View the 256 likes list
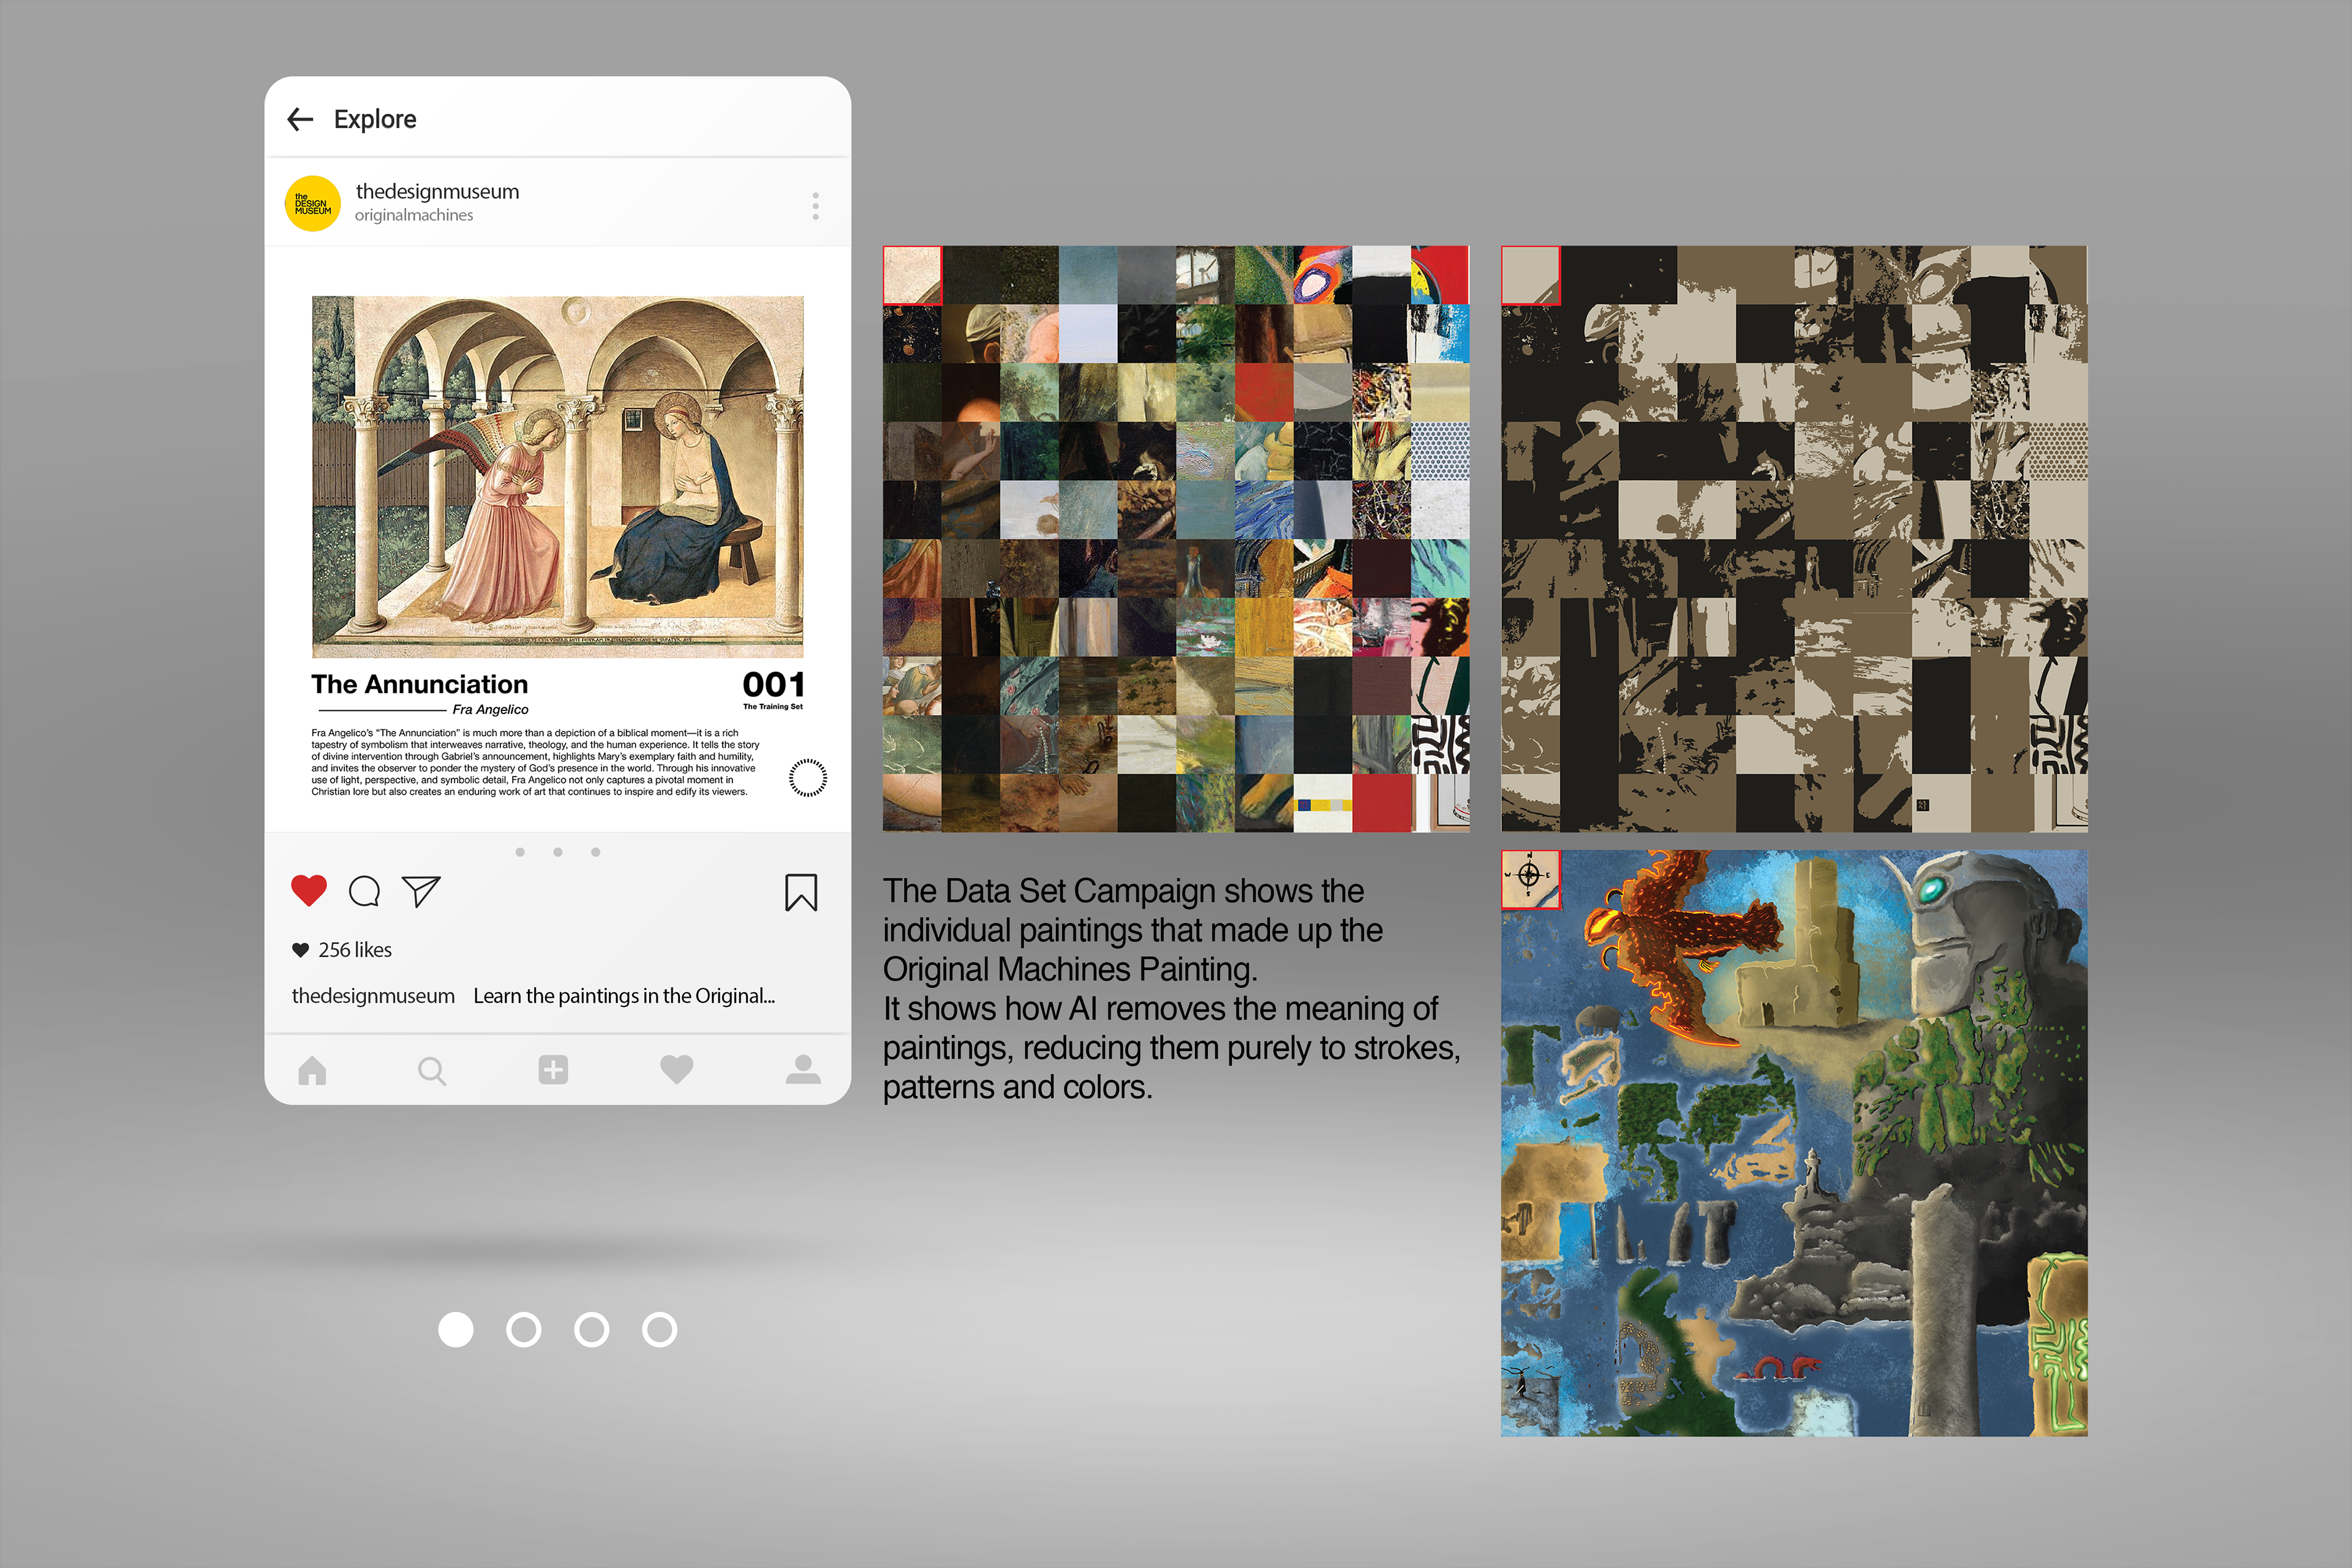This screenshot has height=1568, width=2352. pos(355,950)
